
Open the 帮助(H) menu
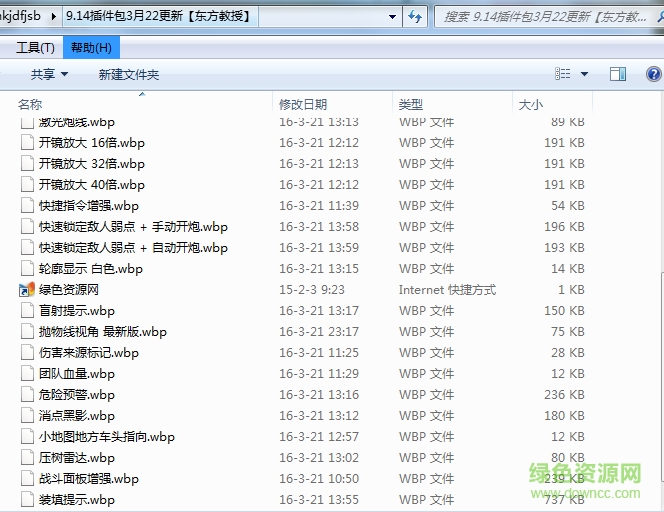[91, 47]
